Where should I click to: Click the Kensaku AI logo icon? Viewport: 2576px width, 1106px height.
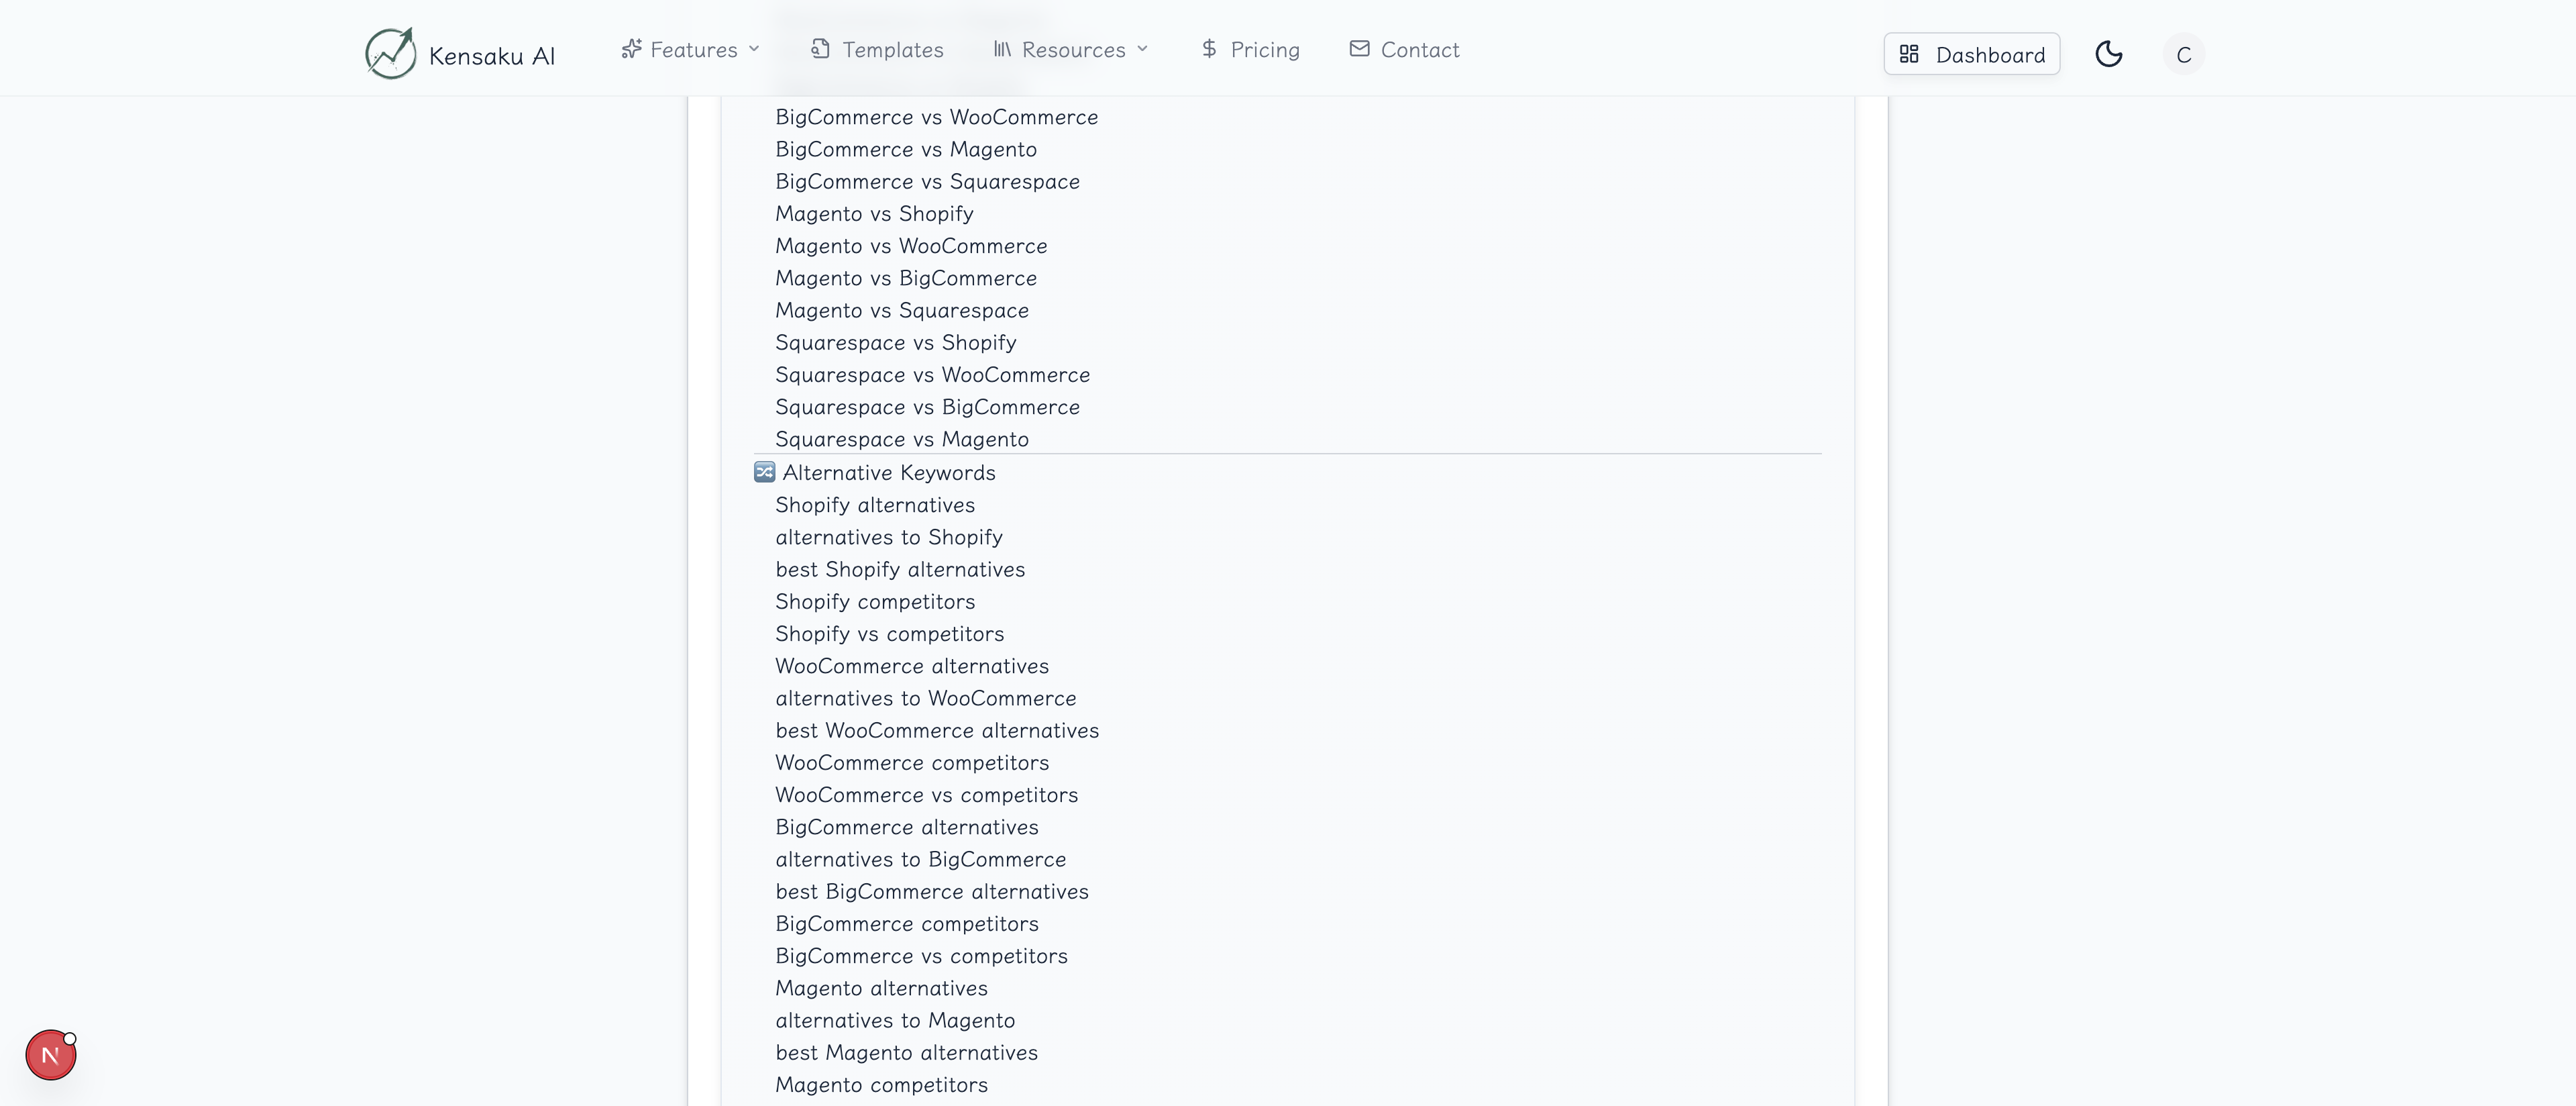click(x=390, y=53)
